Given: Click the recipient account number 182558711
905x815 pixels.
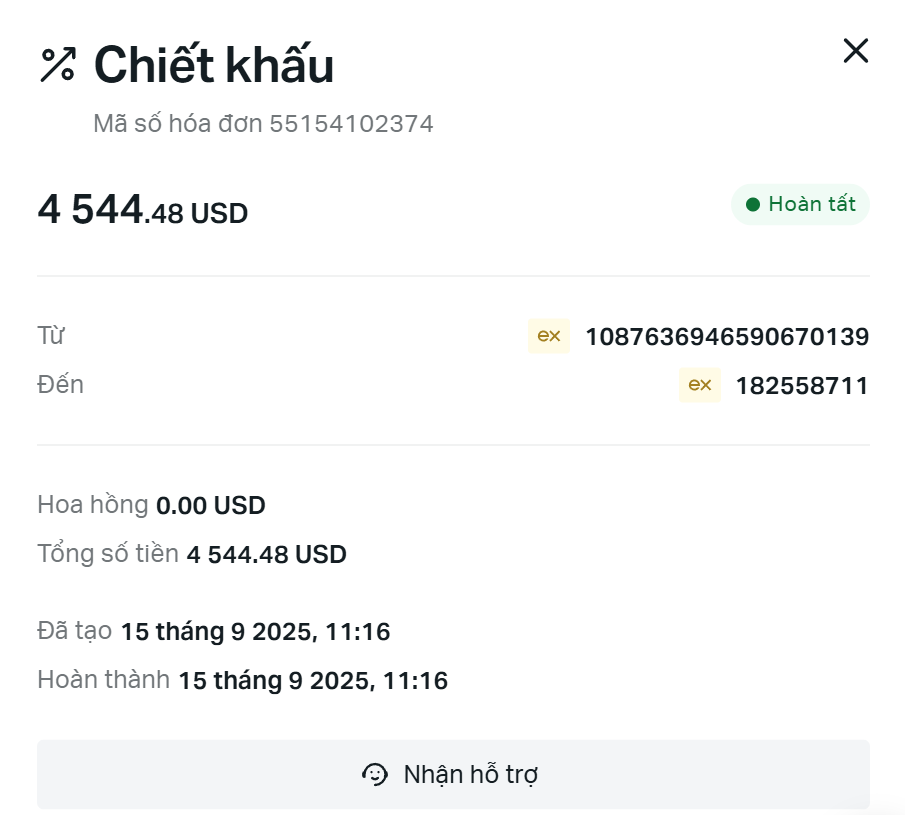Looking at the screenshot, I should [802, 386].
